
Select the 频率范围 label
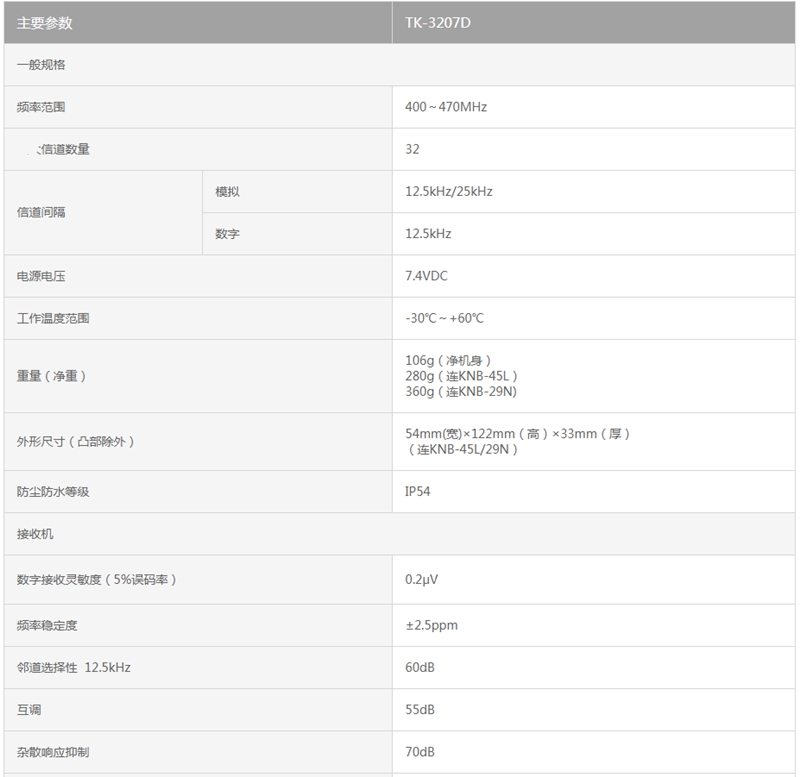[x=41, y=107]
